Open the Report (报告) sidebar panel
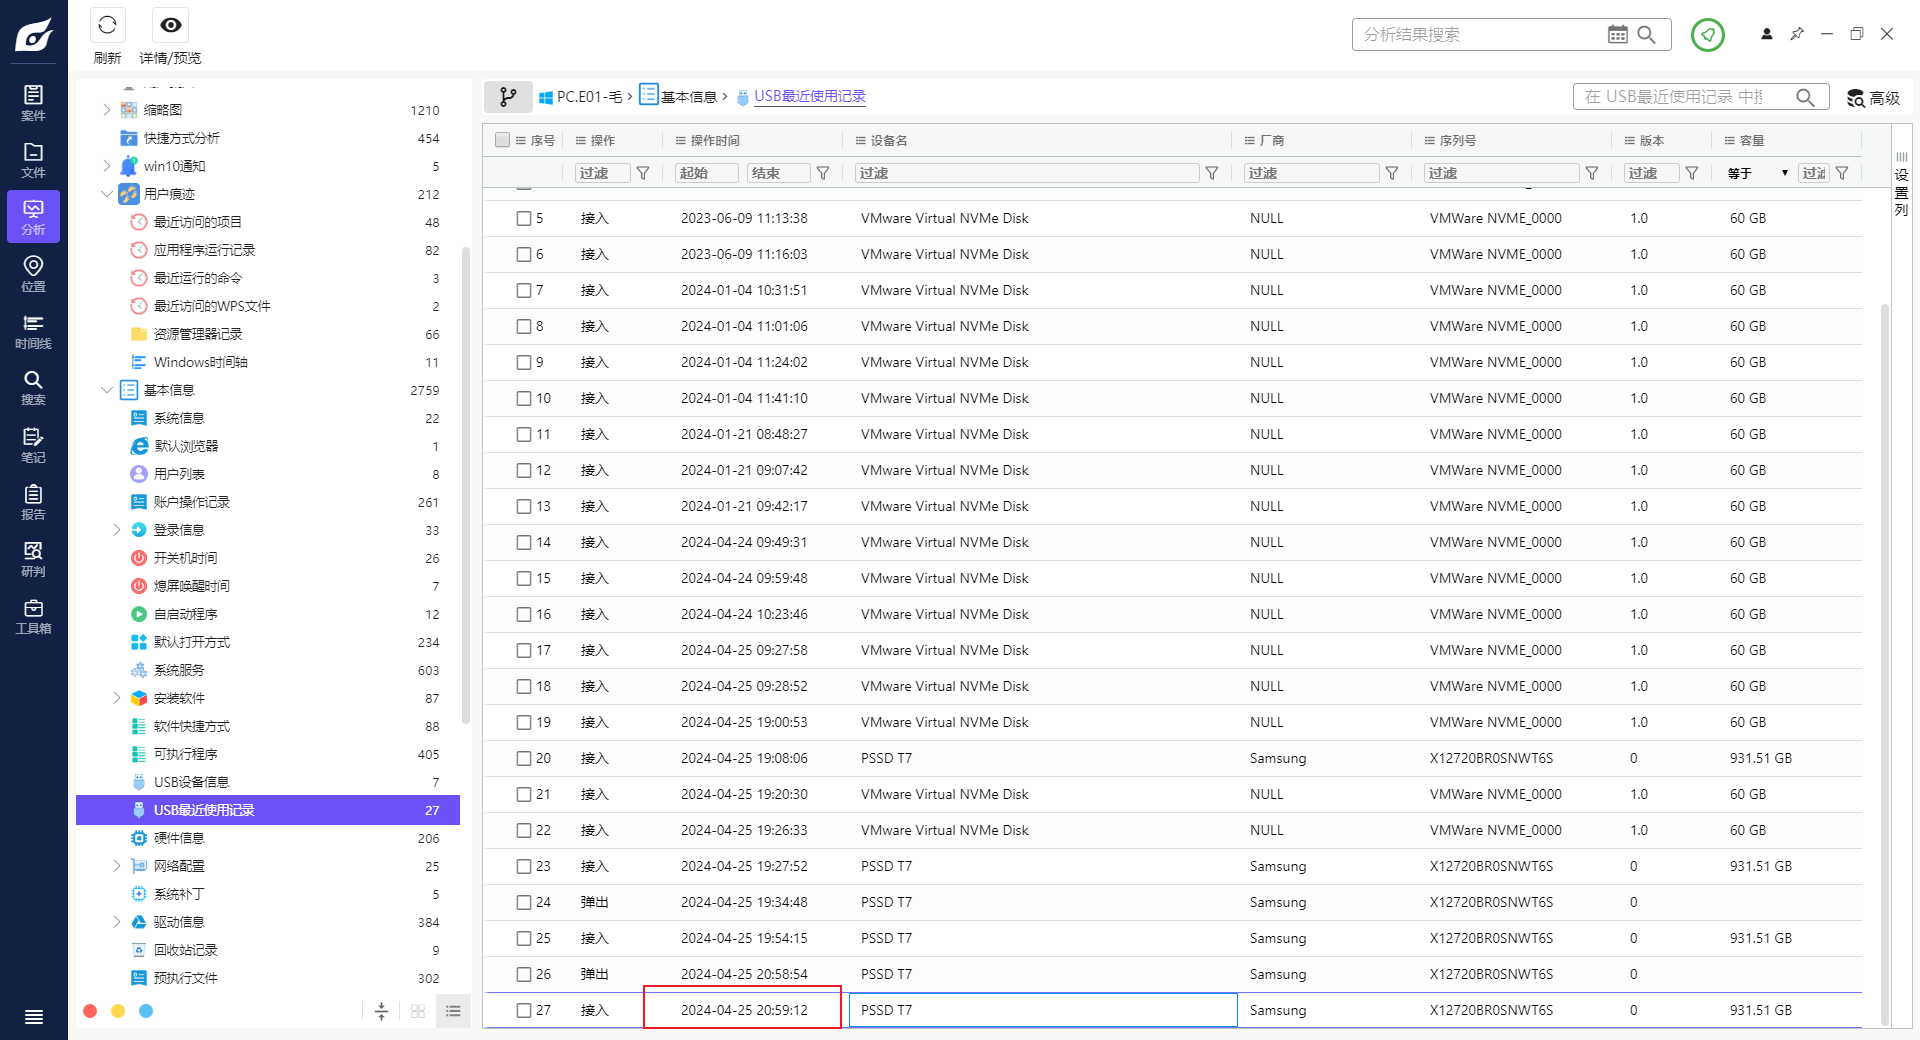 pos(33,502)
